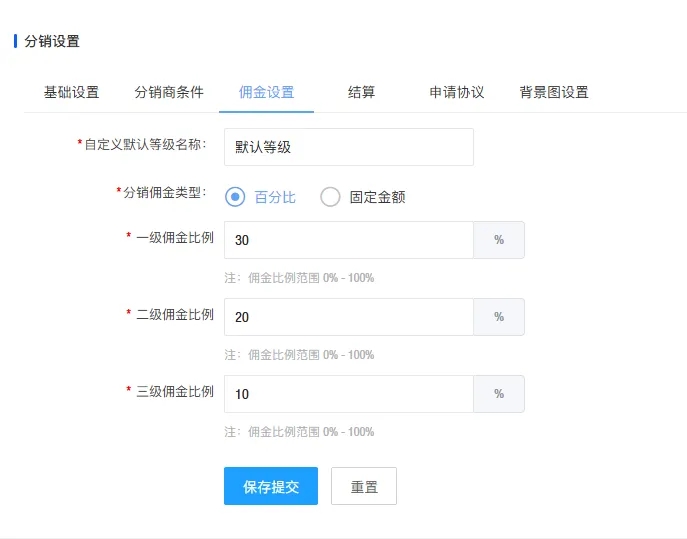The image size is (687, 539).
Task: Click the 默认等级 name input field
Action: coord(348,146)
